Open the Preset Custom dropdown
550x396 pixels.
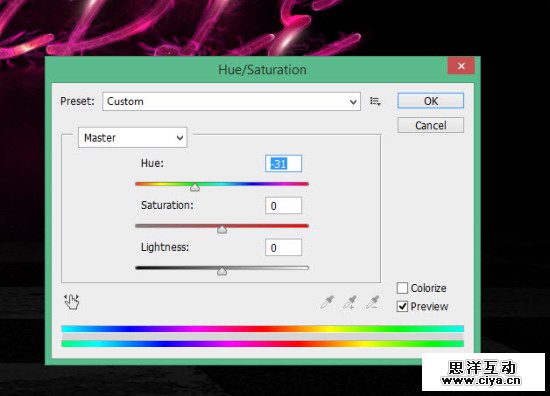232,101
